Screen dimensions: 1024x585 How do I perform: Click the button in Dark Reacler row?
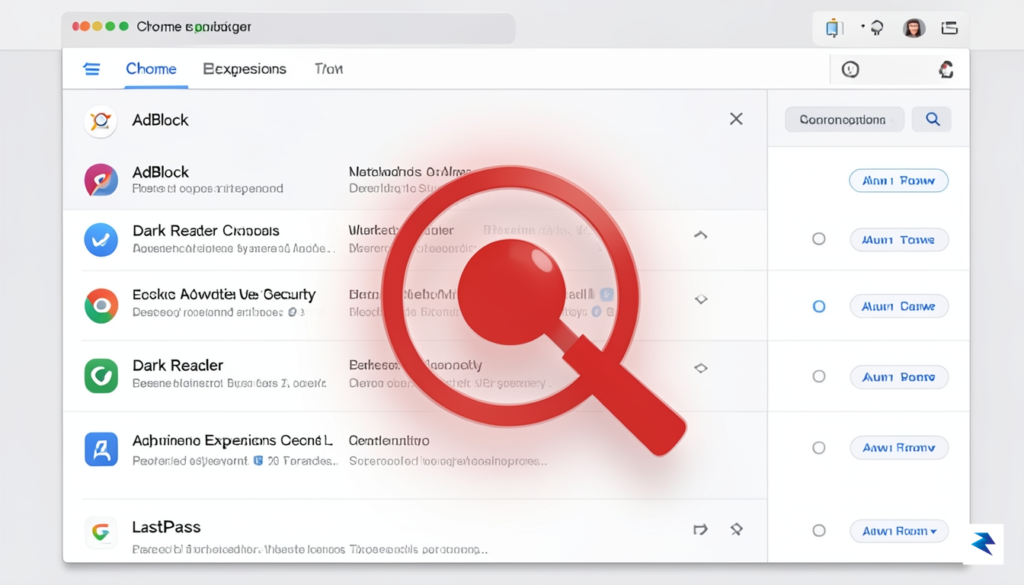tap(899, 377)
